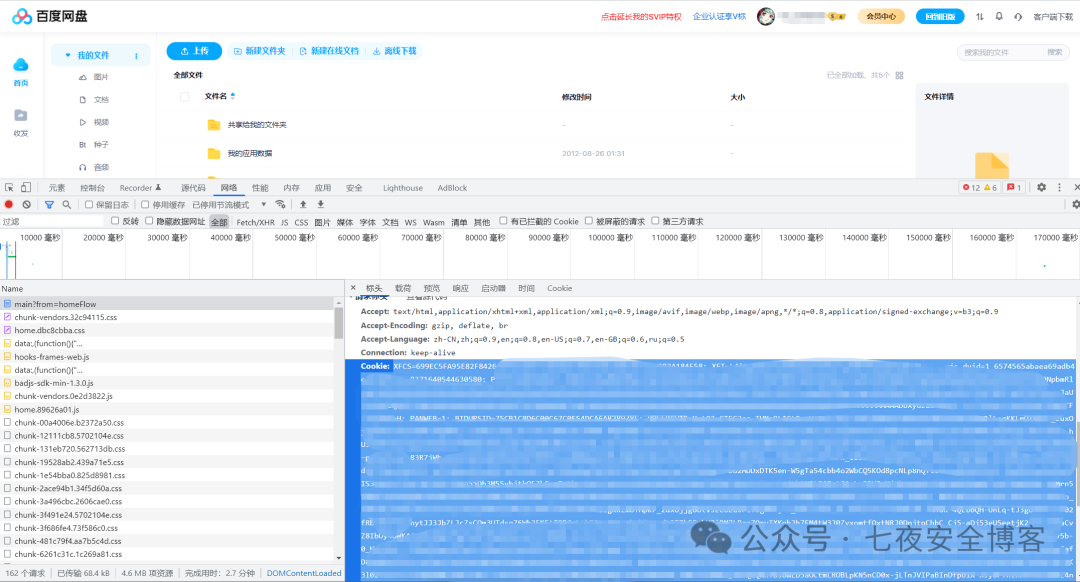Image resolution: width=1080 pixels, height=582 pixels.
Task: Switch to 元素 Elements tab
Action: tap(57, 187)
